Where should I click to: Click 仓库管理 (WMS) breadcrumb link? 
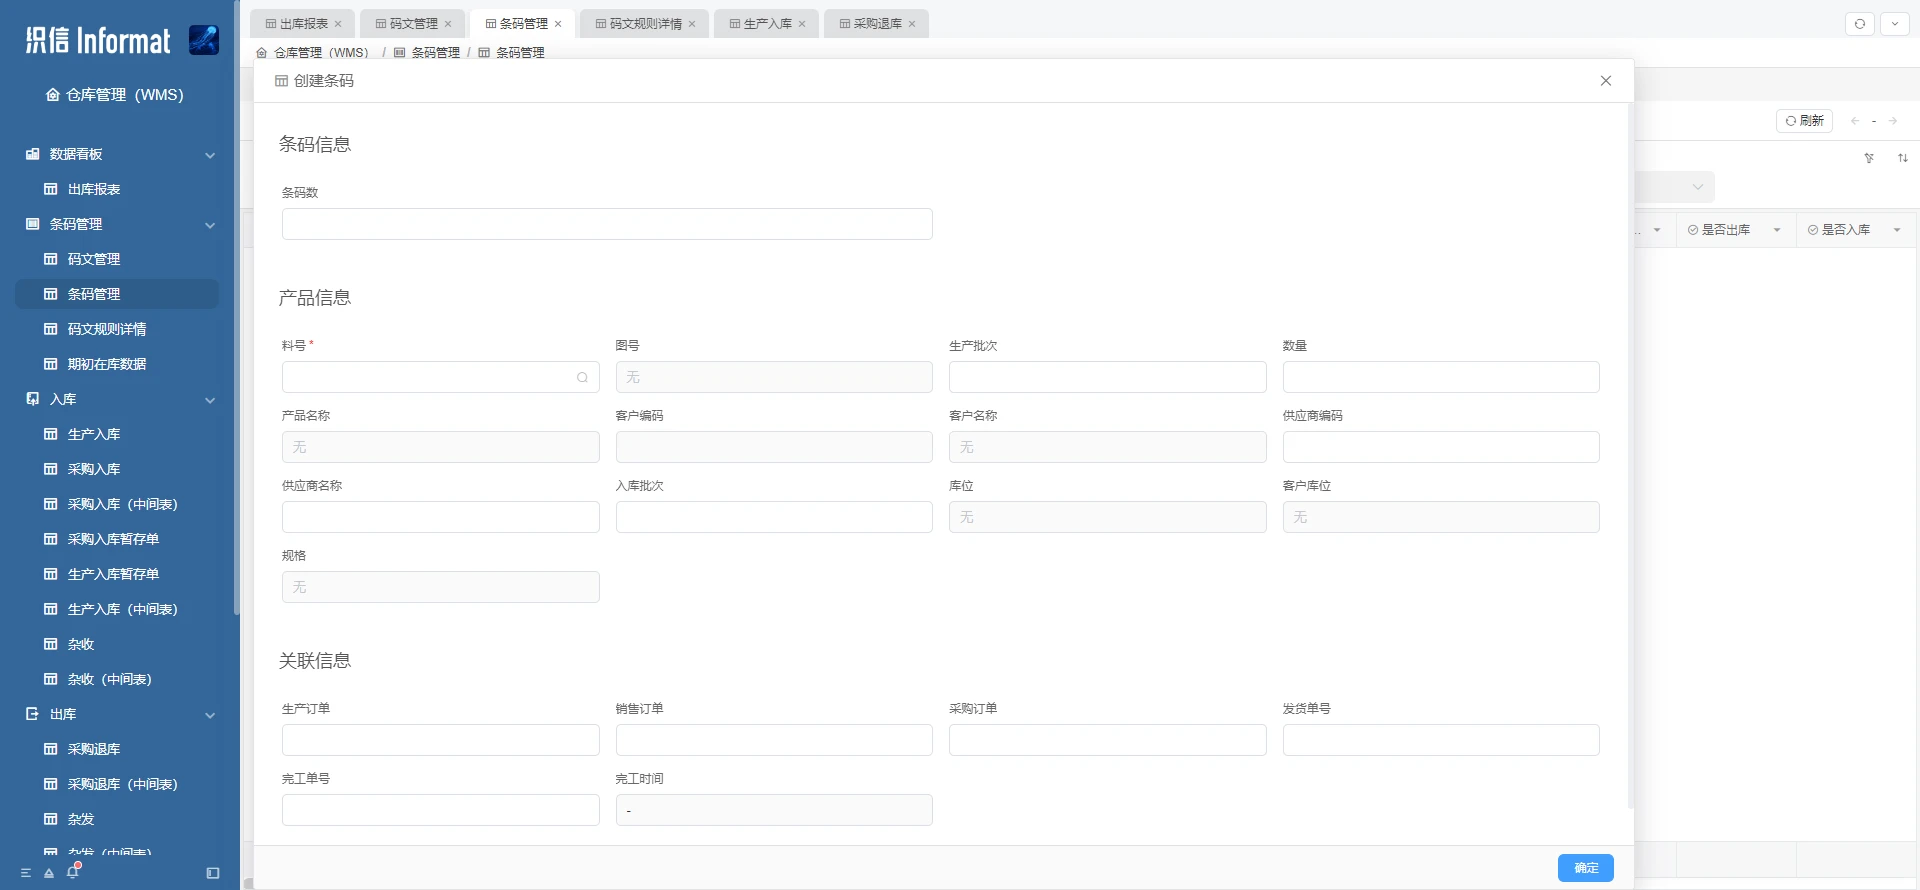(x=322, y=53)
